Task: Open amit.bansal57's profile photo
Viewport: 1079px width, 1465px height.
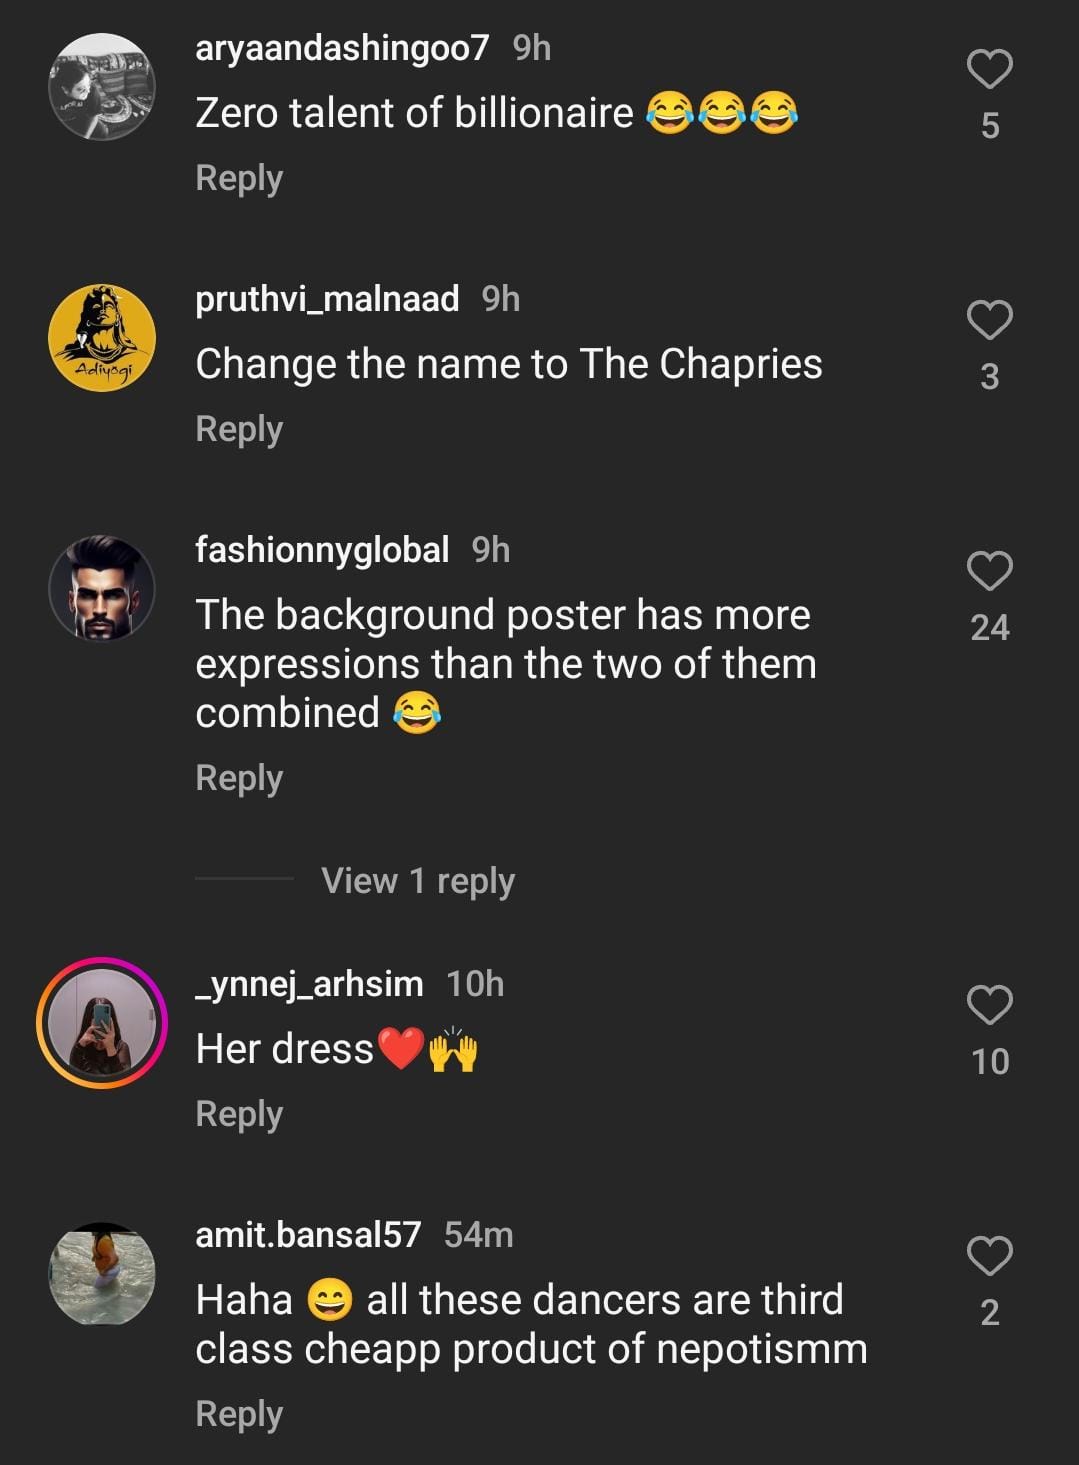Action: 102,1274
